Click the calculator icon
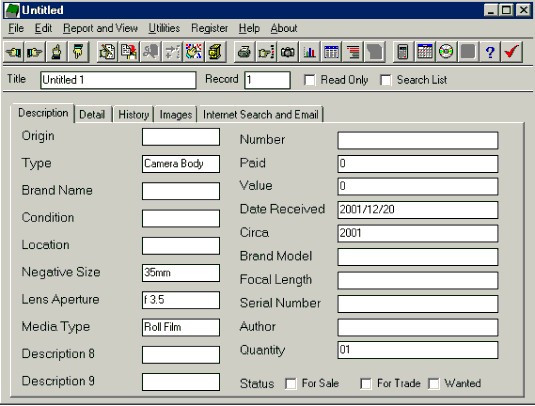535x406 pixels. 403,52
